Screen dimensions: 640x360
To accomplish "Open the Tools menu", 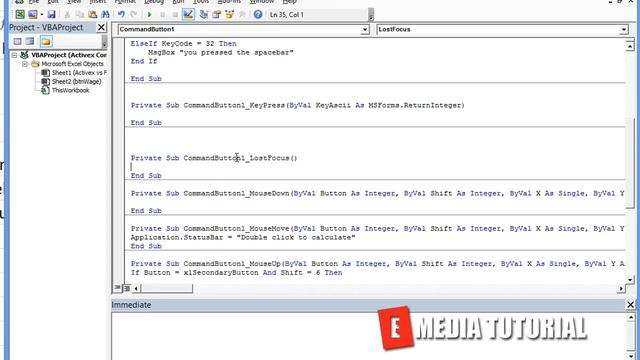I will click(201, 2).
